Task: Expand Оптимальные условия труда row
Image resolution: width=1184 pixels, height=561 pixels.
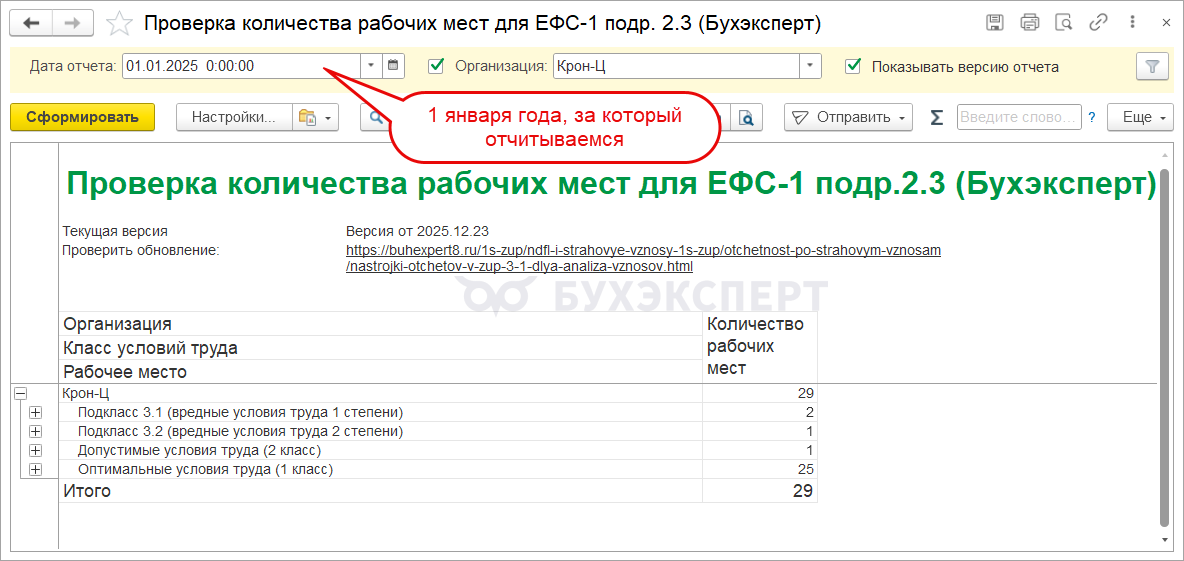Action: tap(35, 470)
